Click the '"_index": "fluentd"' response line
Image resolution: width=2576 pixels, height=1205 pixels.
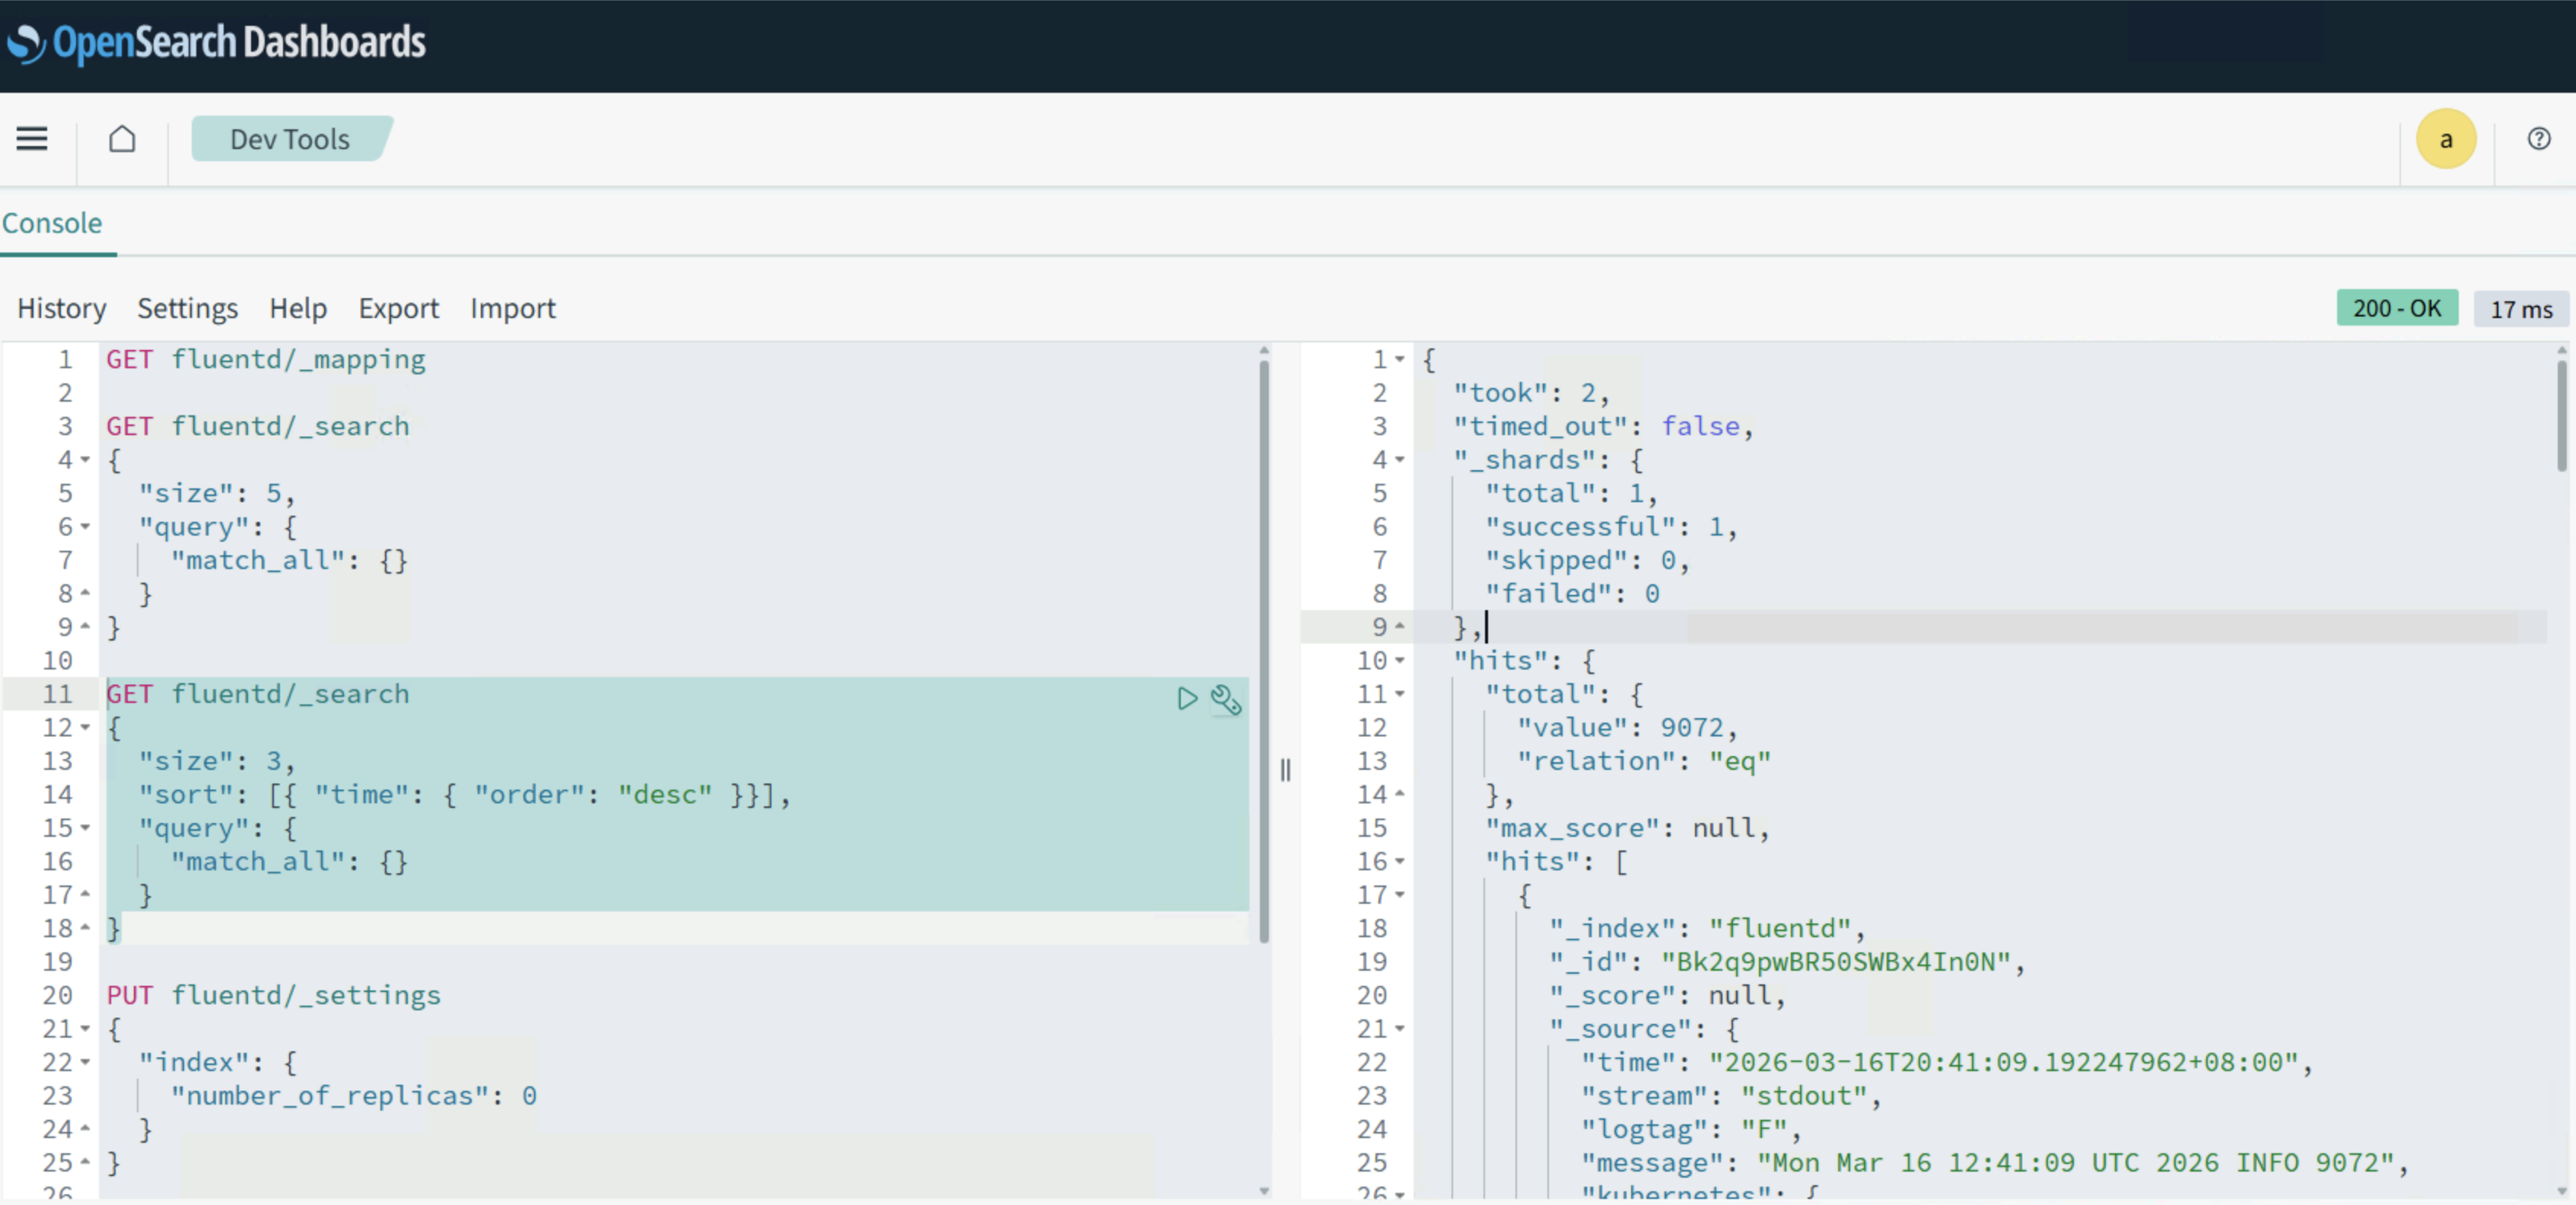(1707, 929)
